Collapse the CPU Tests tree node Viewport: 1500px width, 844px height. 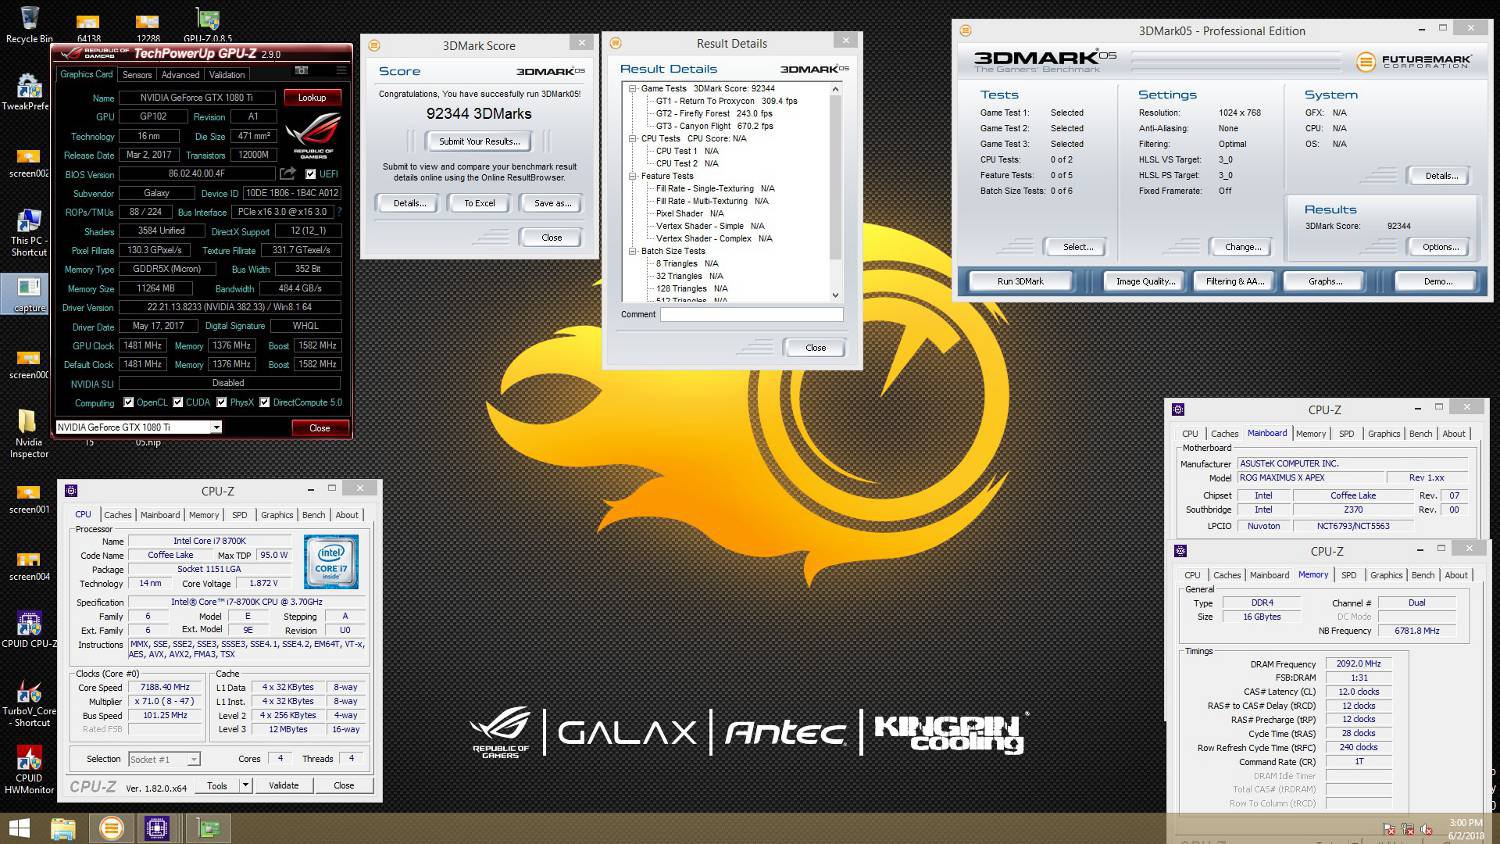pos(633,138)
